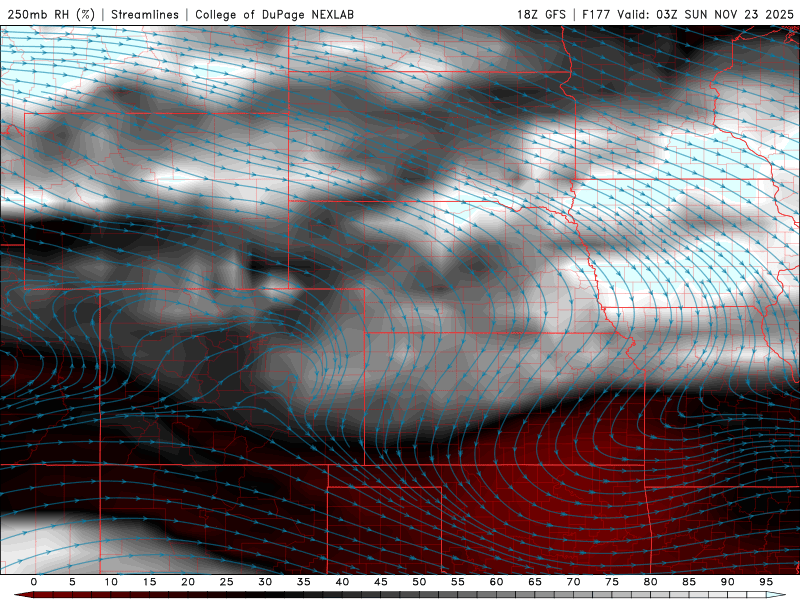Select the "30" tick label on the legend
This screenshot has height=600, width=800.
(265, 582)
